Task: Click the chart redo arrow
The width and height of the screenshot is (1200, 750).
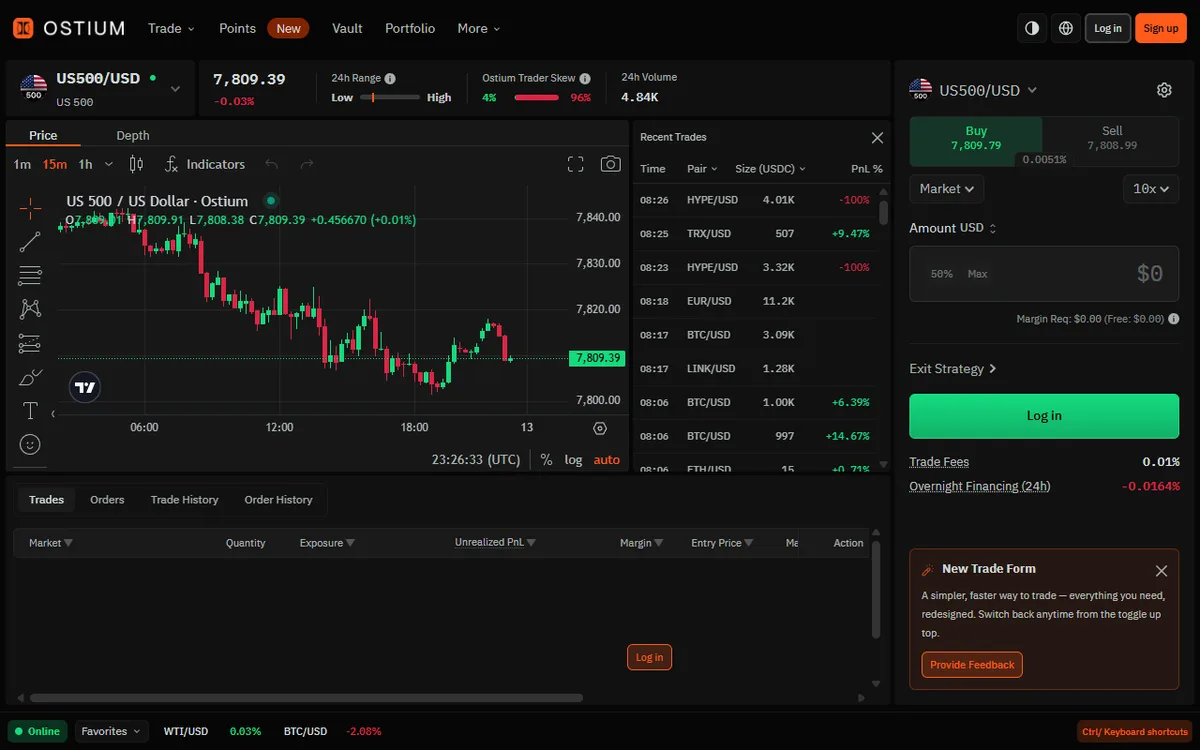Action: 307,164
